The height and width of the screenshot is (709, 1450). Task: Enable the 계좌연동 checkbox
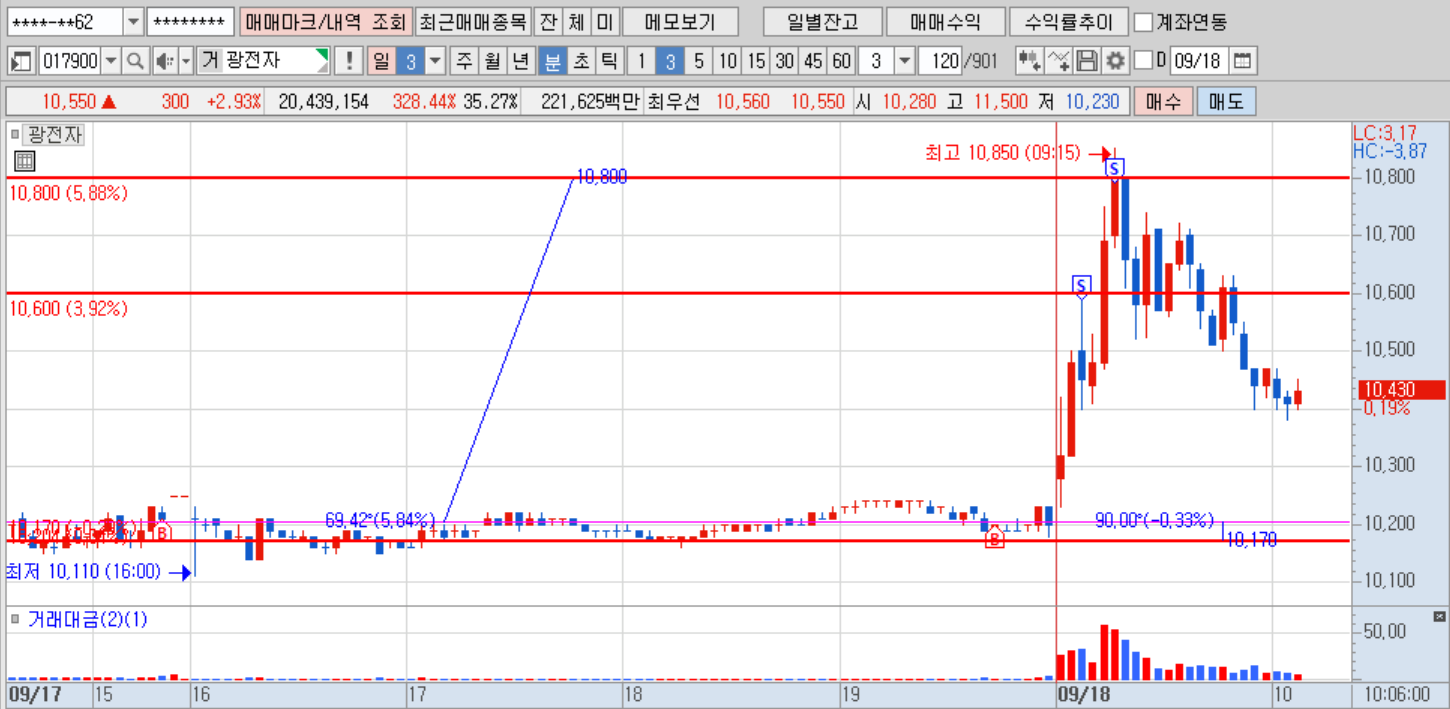(x=1143, y=21)
